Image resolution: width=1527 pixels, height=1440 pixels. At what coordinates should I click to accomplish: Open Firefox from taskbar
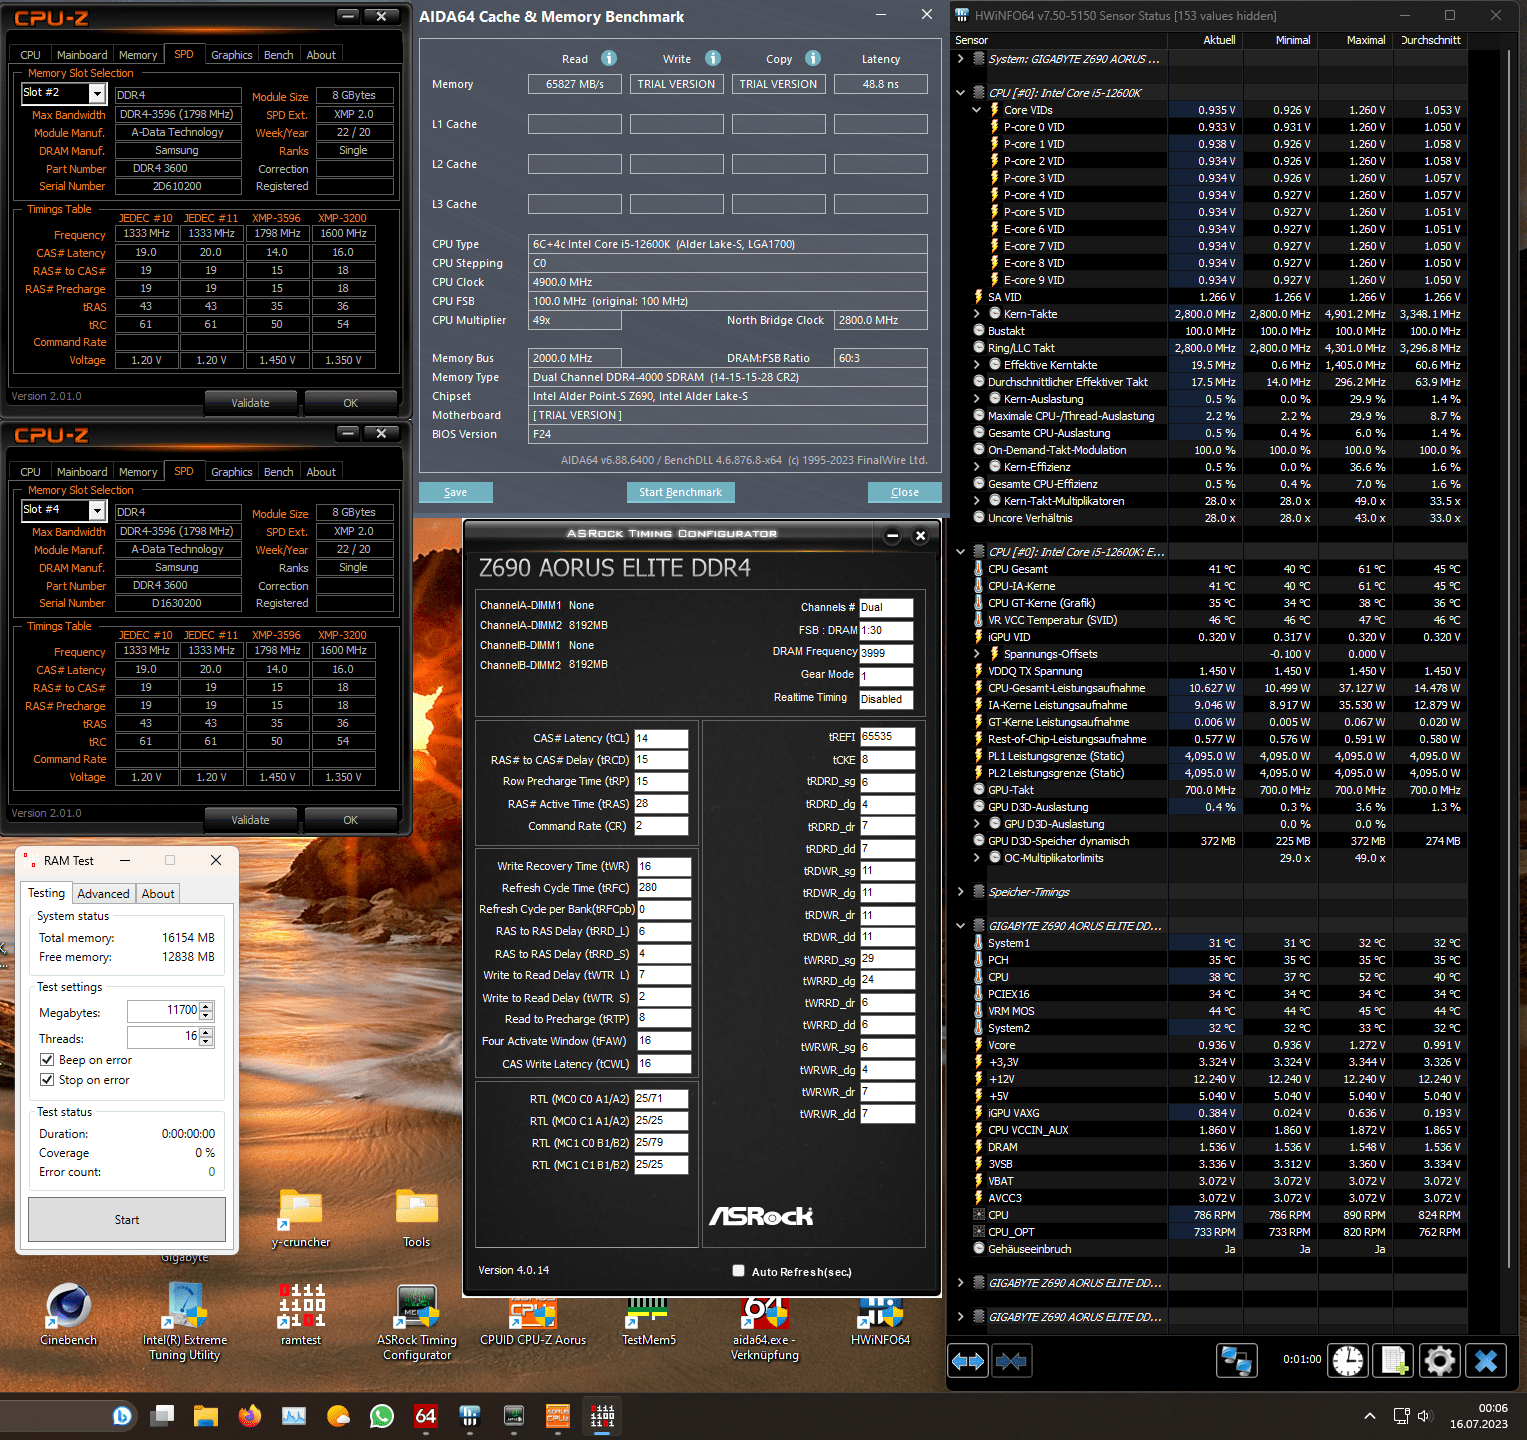tap(250, 1416)
